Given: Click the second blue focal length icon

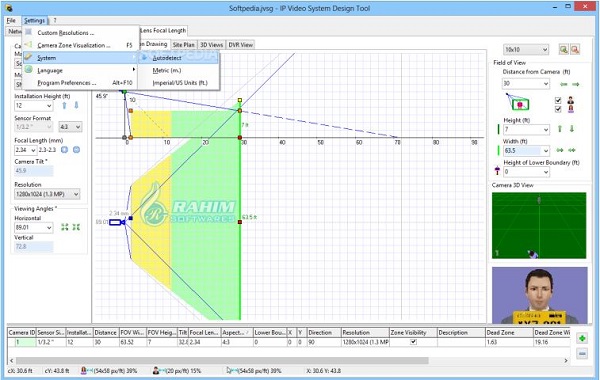Looking at the screenshot, I should pos(77,150).
